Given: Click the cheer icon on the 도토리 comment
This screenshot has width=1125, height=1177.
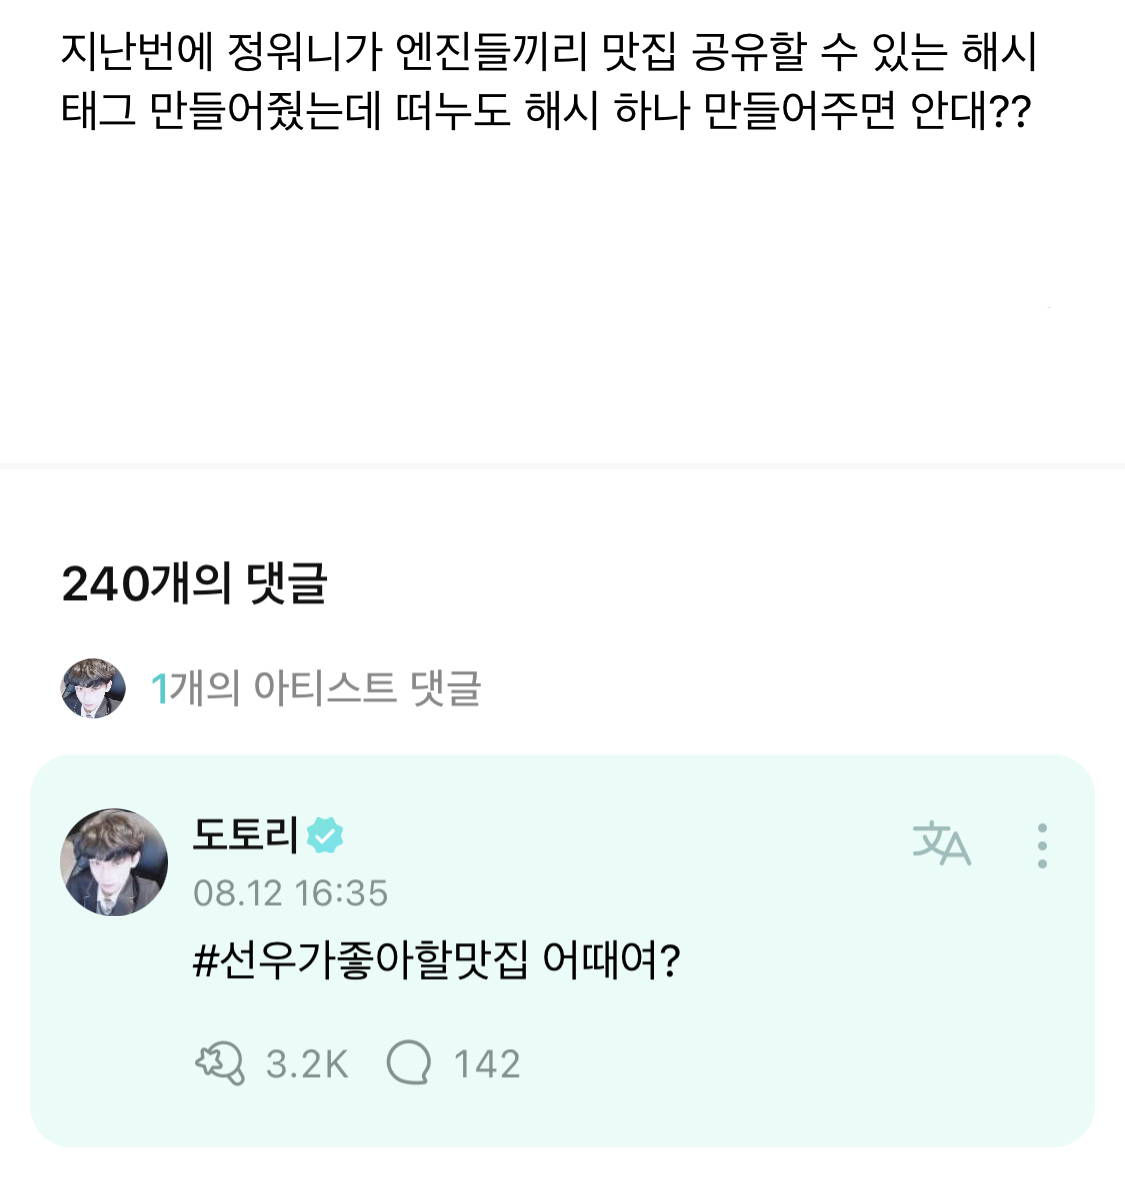Looking at the screenshot, I should [x=220, y=1063].
